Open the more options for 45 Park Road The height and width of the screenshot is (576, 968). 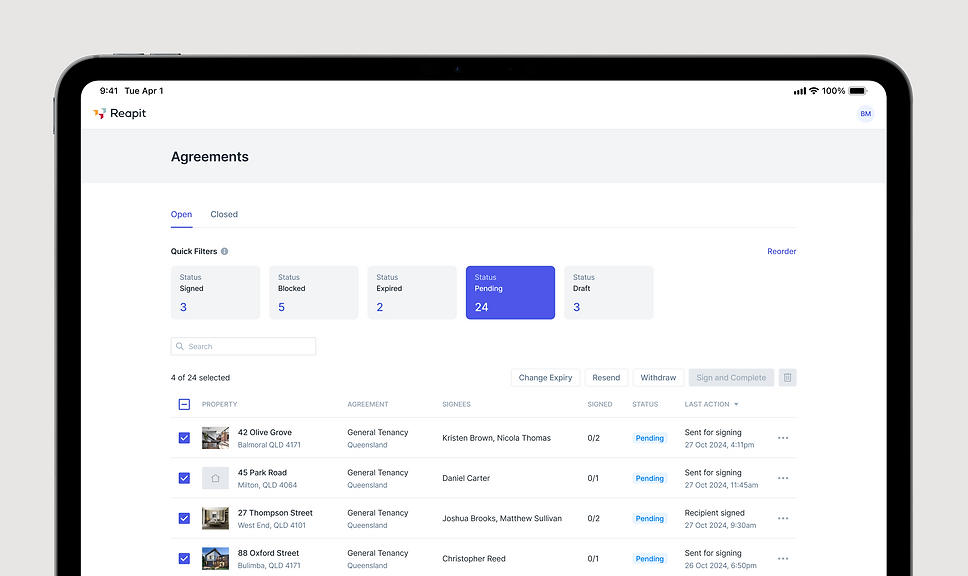(x=783, y=478)
